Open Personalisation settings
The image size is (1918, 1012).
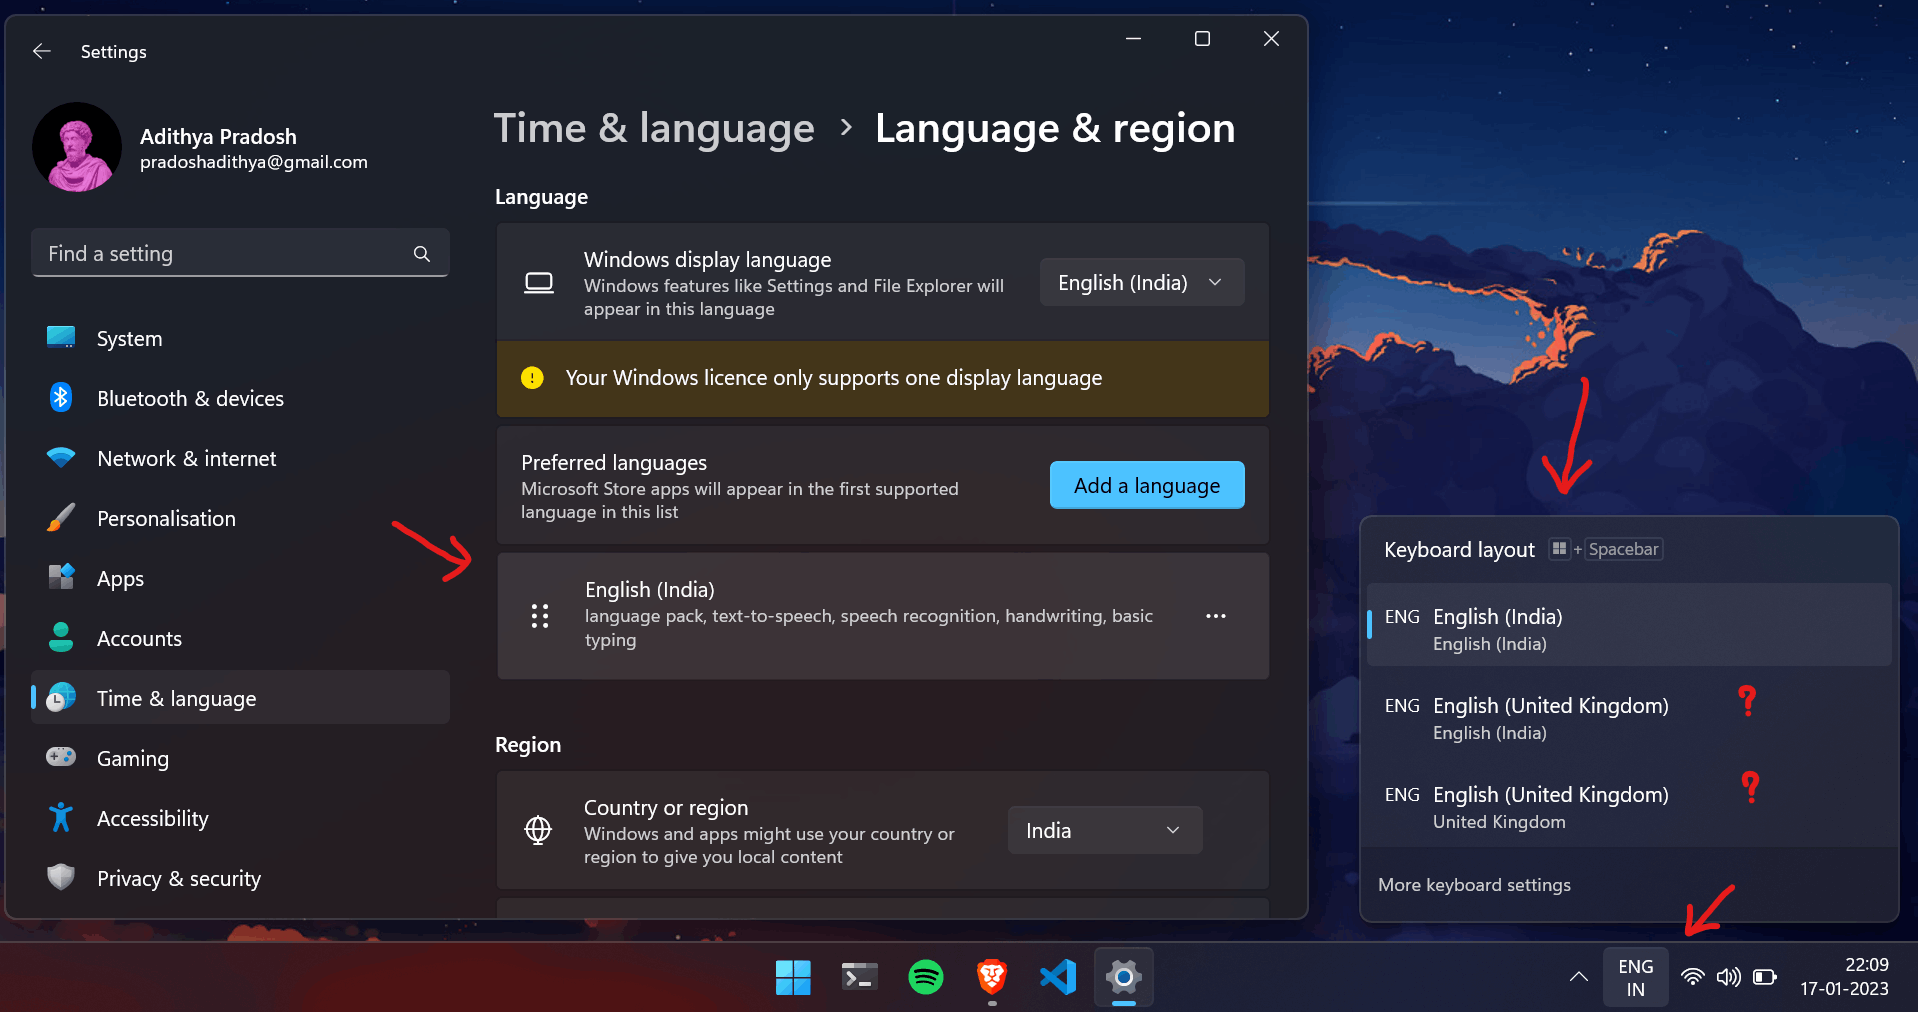point(240,518)
